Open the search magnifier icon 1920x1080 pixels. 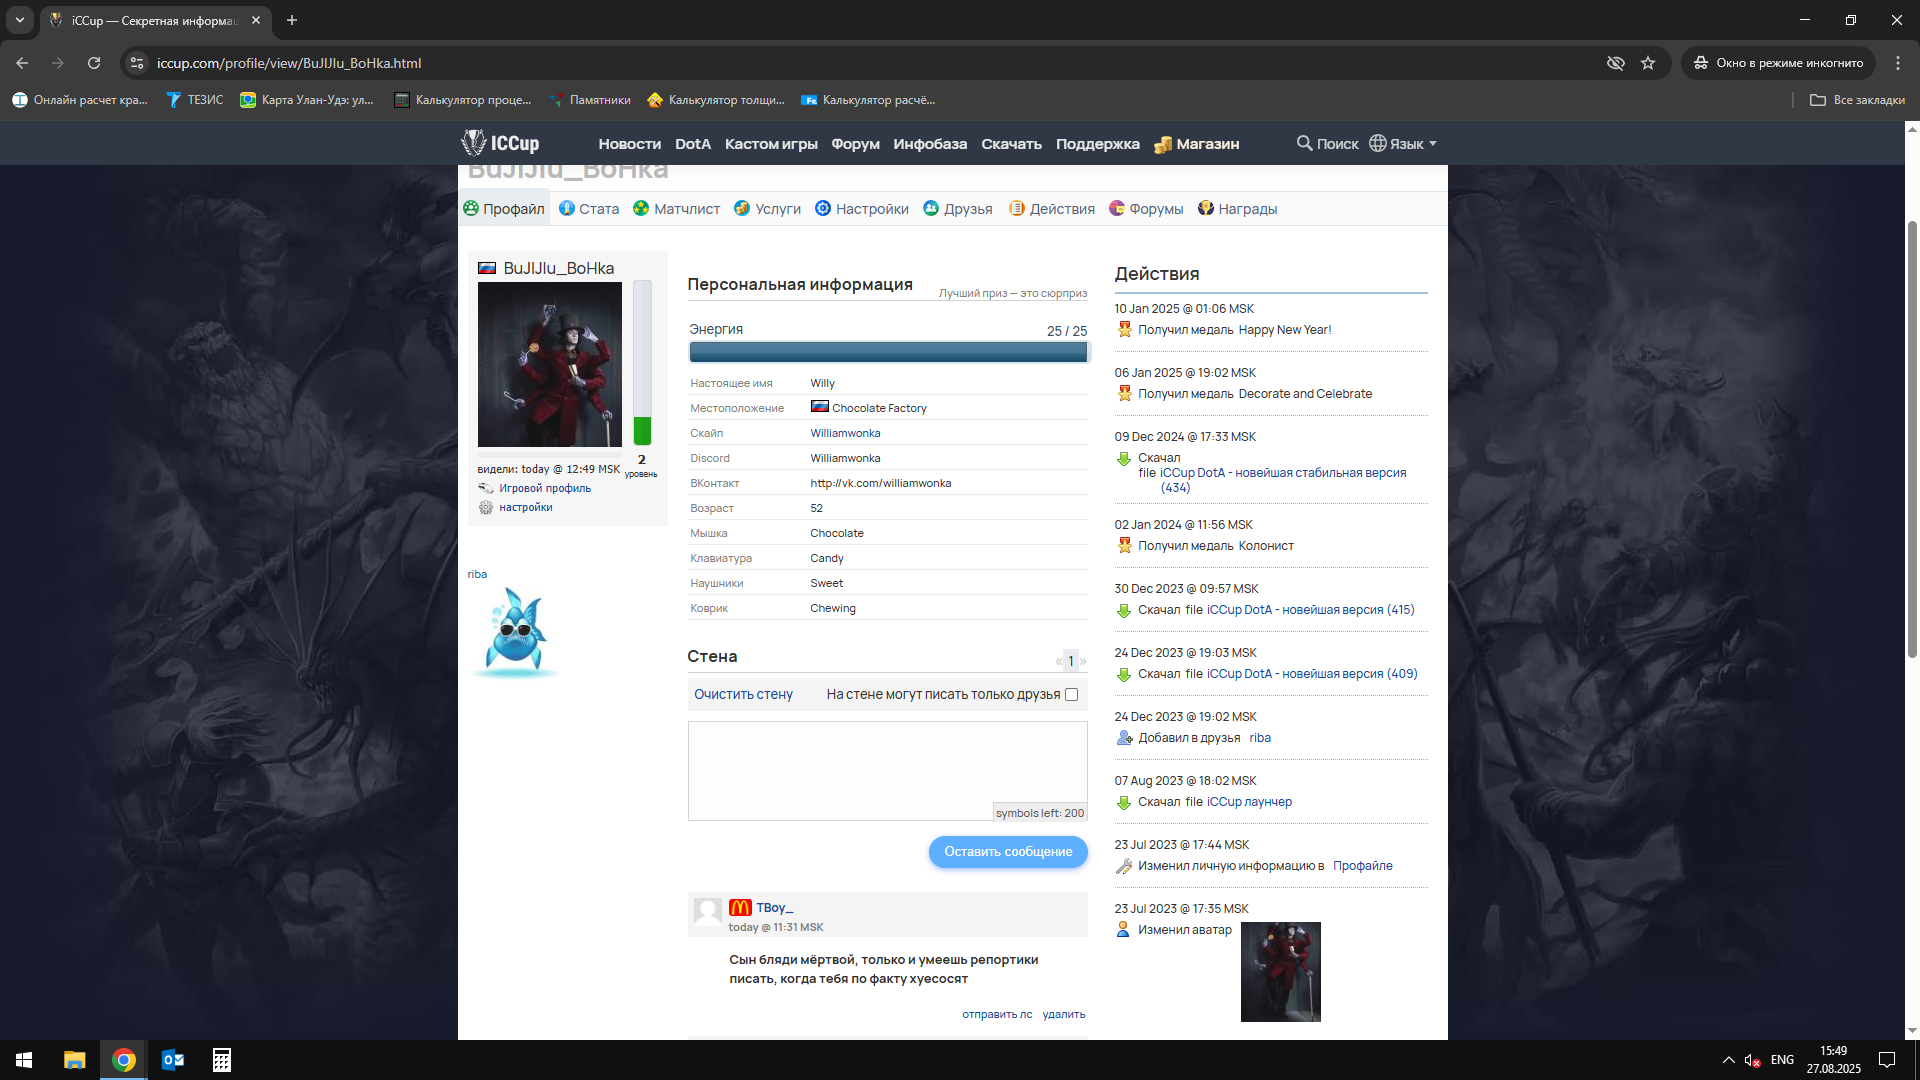[x=1304, y=143]
